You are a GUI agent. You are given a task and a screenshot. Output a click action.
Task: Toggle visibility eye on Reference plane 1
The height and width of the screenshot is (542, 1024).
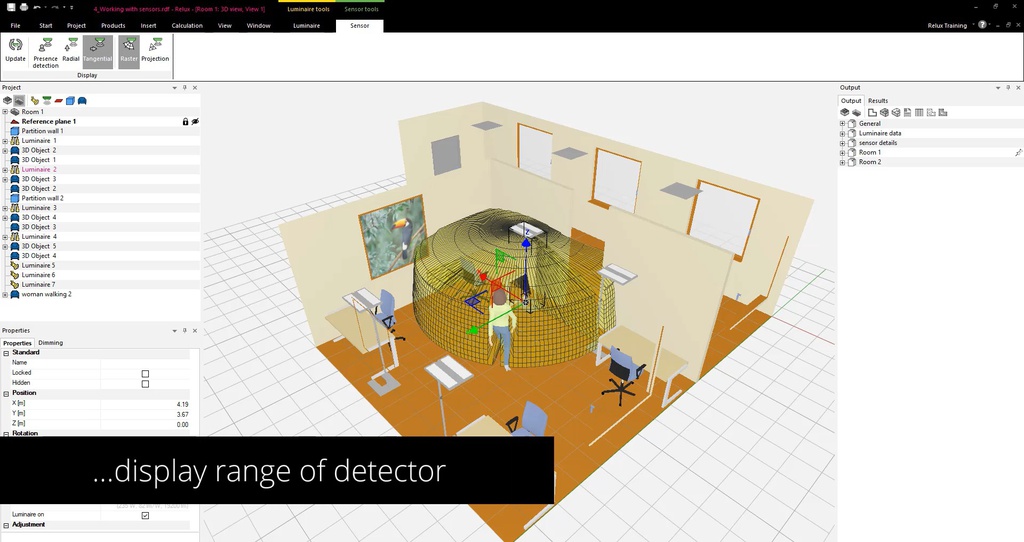click(x=195, y=121)
